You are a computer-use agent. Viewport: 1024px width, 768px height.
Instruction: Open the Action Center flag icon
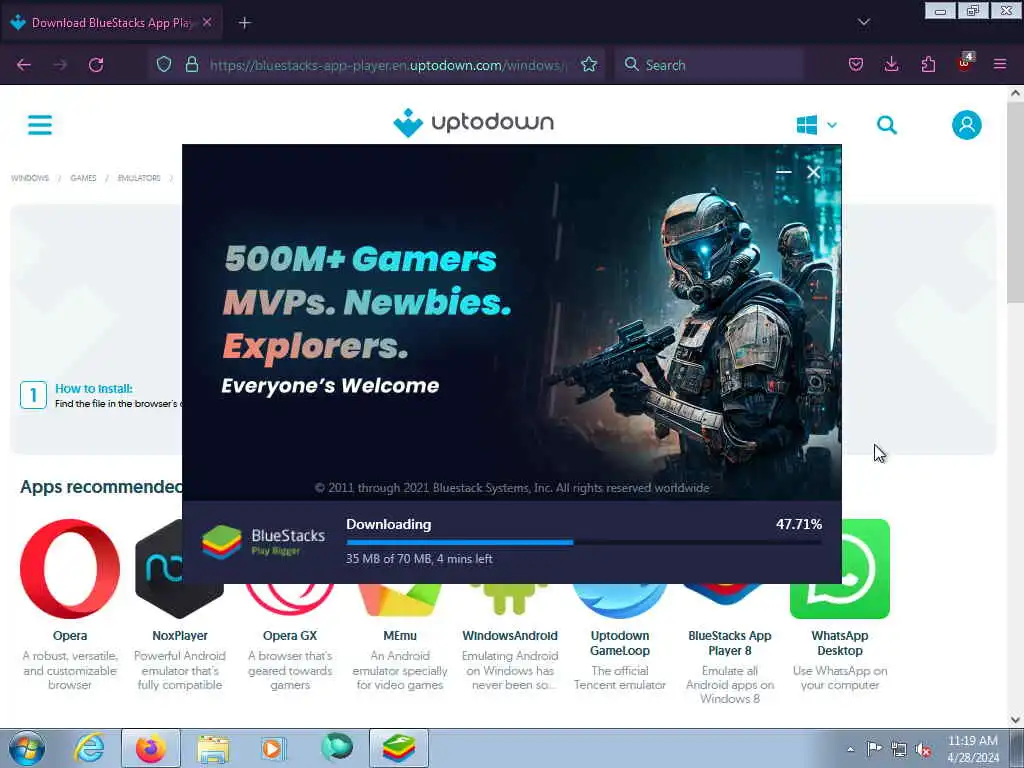point(874,748)
